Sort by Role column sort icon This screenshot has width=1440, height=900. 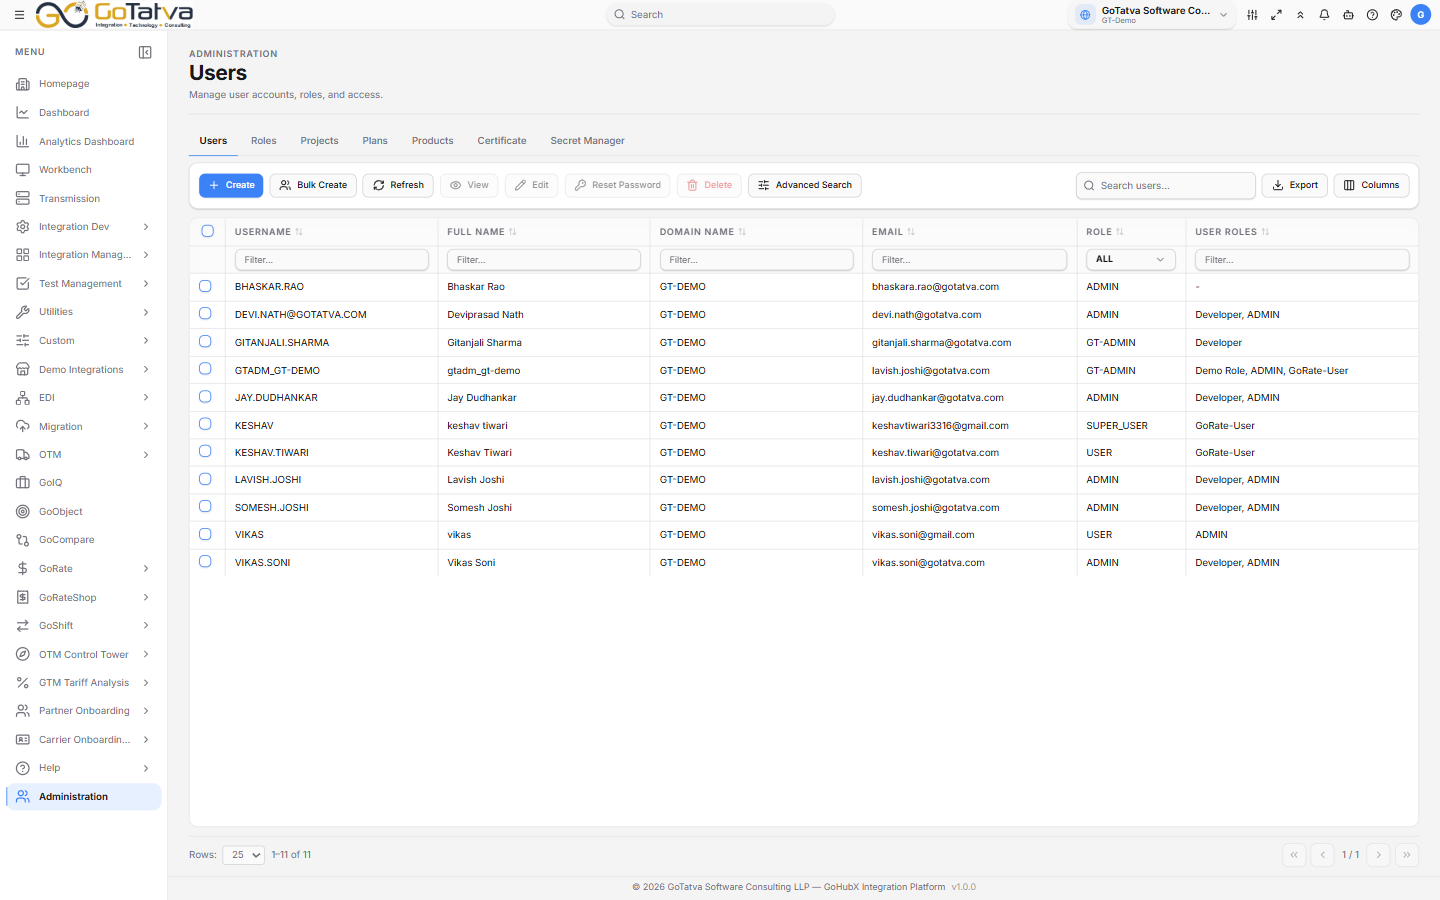coord(1120,232)
